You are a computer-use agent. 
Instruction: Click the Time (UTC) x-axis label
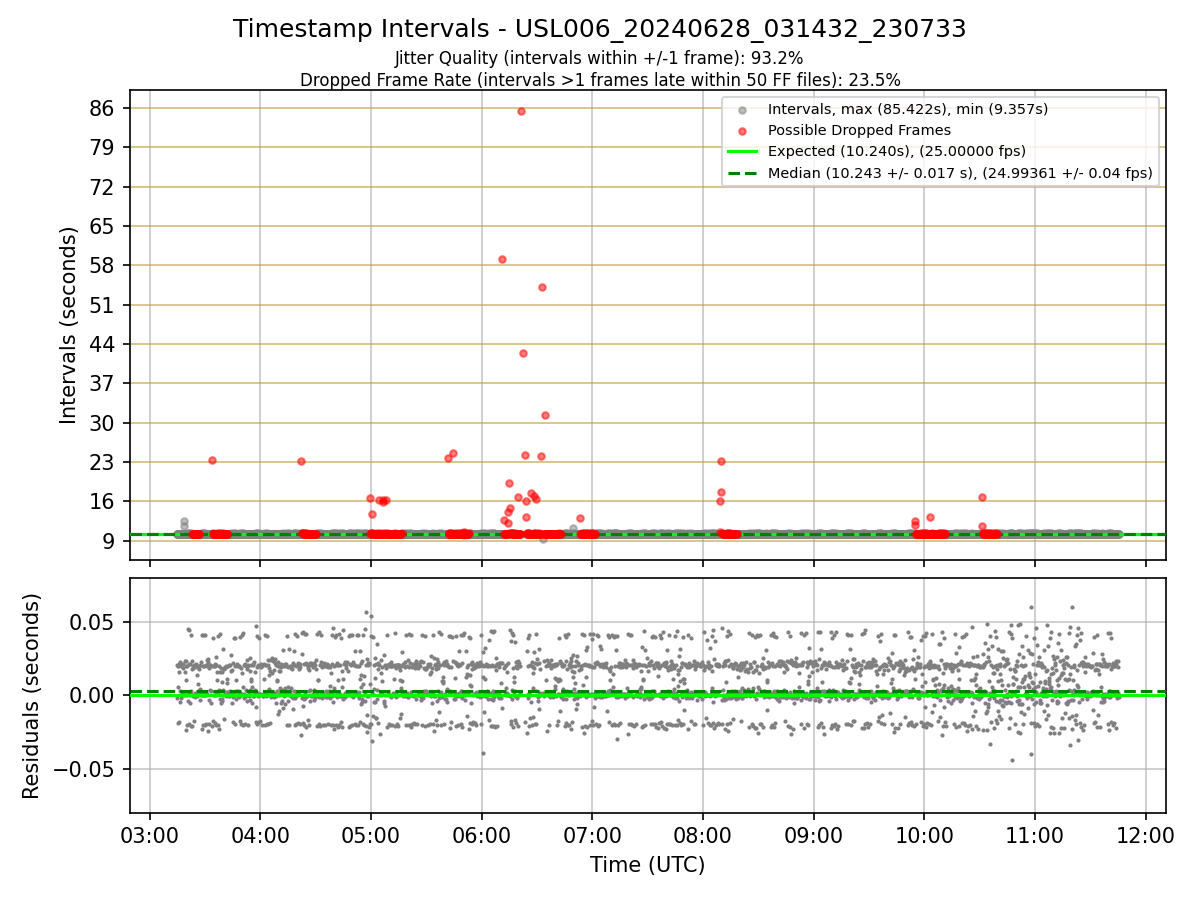tap(647, 865)
